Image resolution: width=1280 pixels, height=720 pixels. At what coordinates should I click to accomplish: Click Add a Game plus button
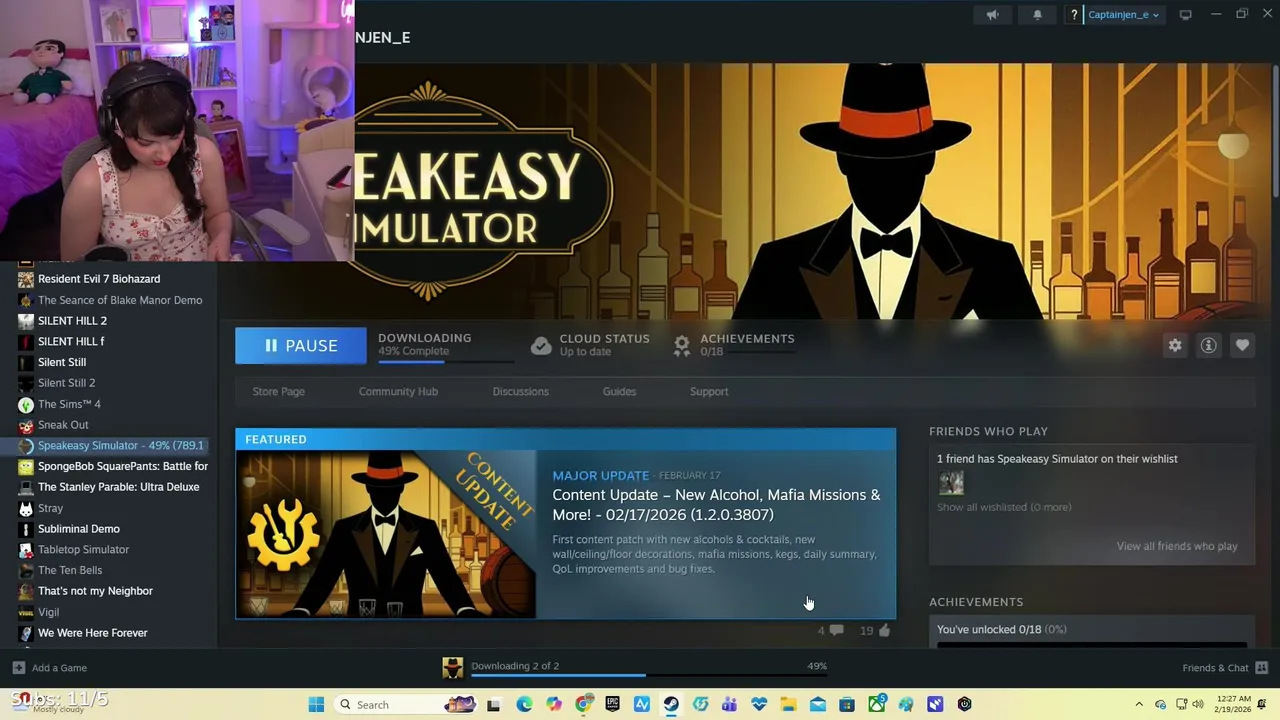[18, 668]
